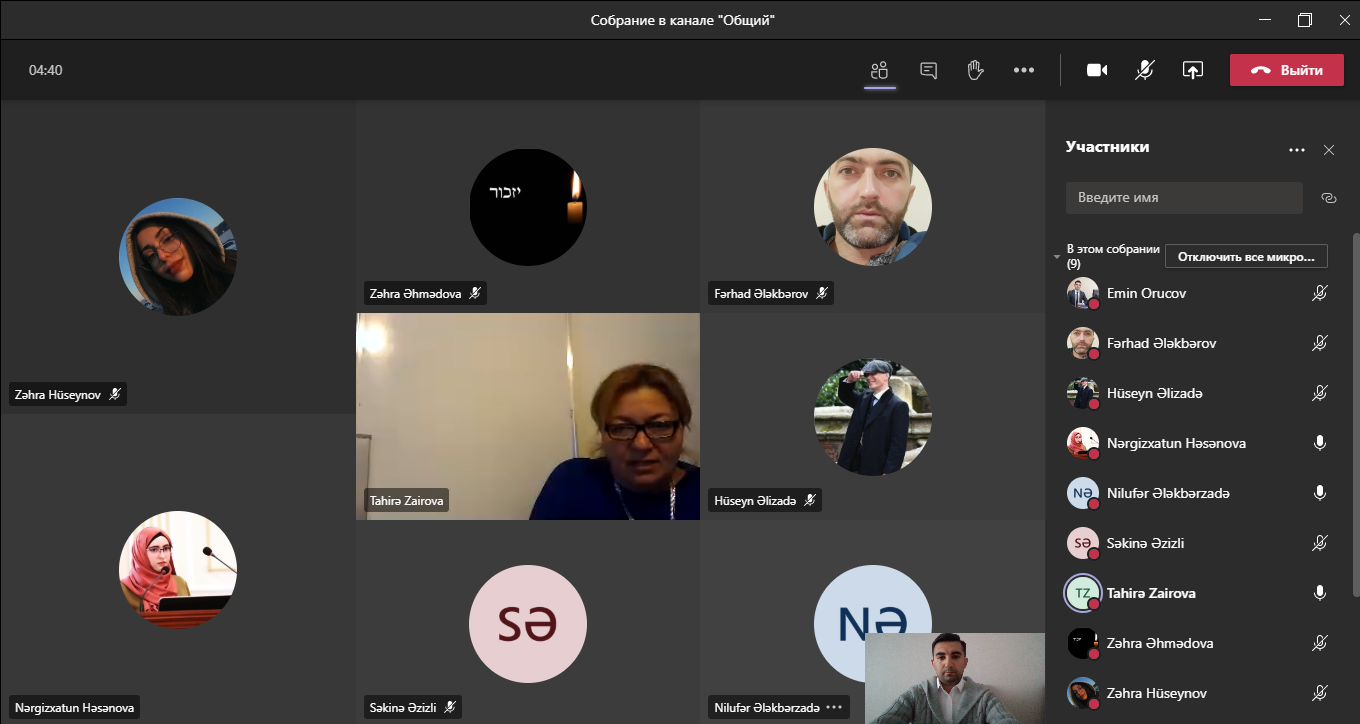
Task: Click Səkinə's SƏ avatar in participants list
Action: 1082,543
